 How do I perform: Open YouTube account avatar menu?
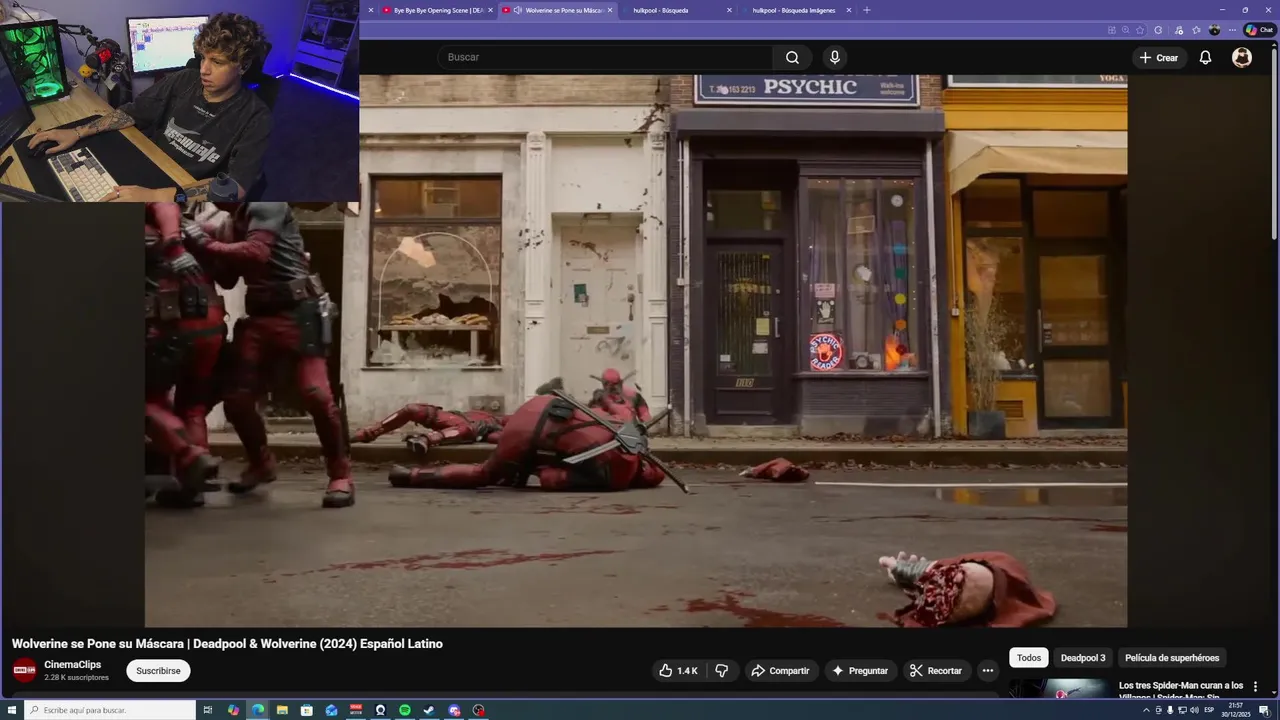(x=1242, y=57)
